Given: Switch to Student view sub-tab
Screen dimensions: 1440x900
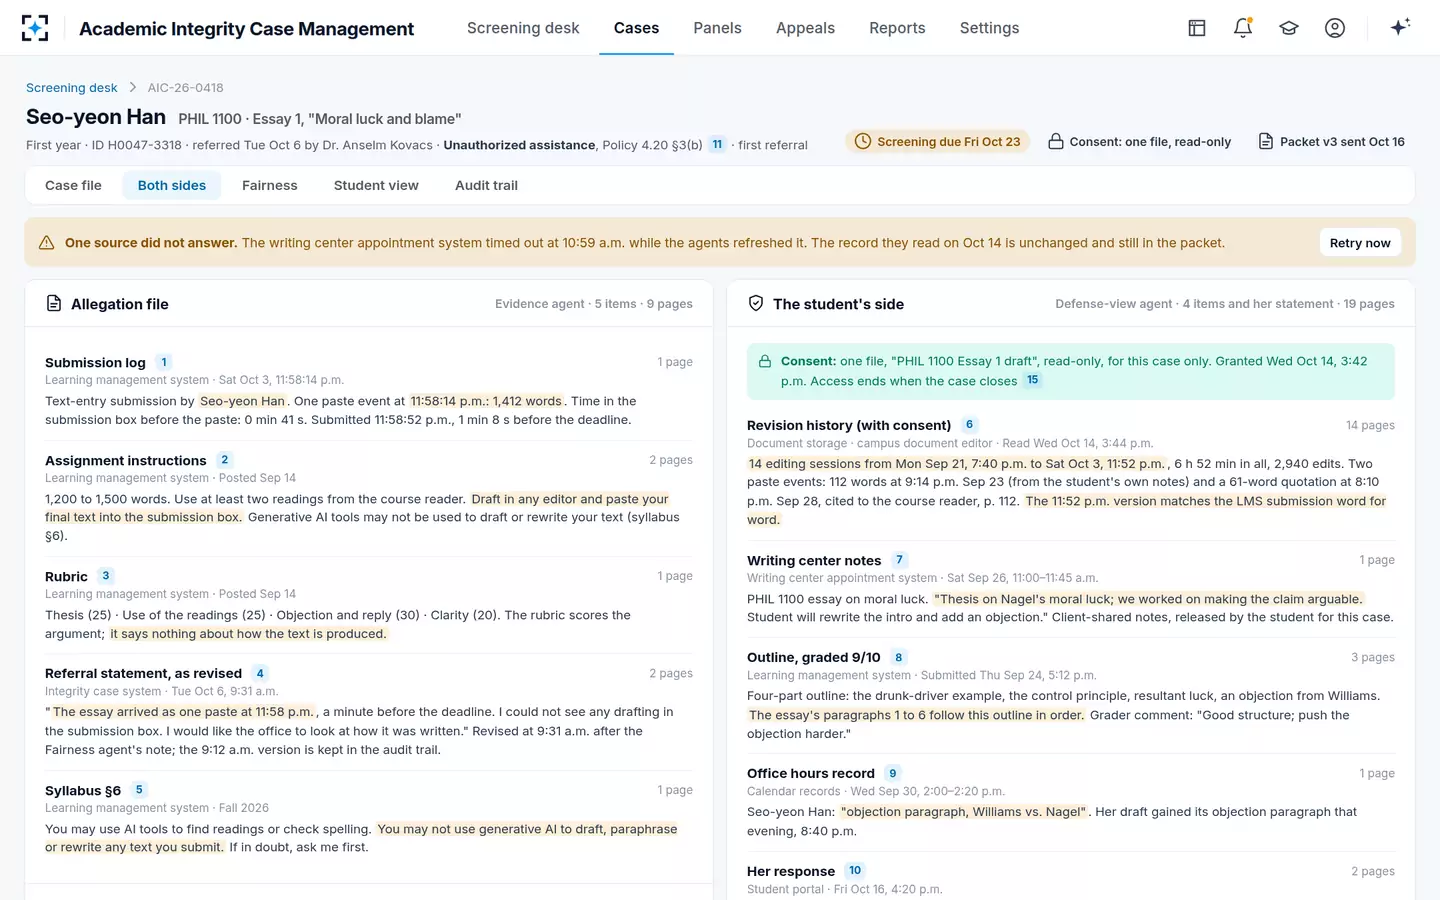Looking at the screenshot, I should click(376, 185).
